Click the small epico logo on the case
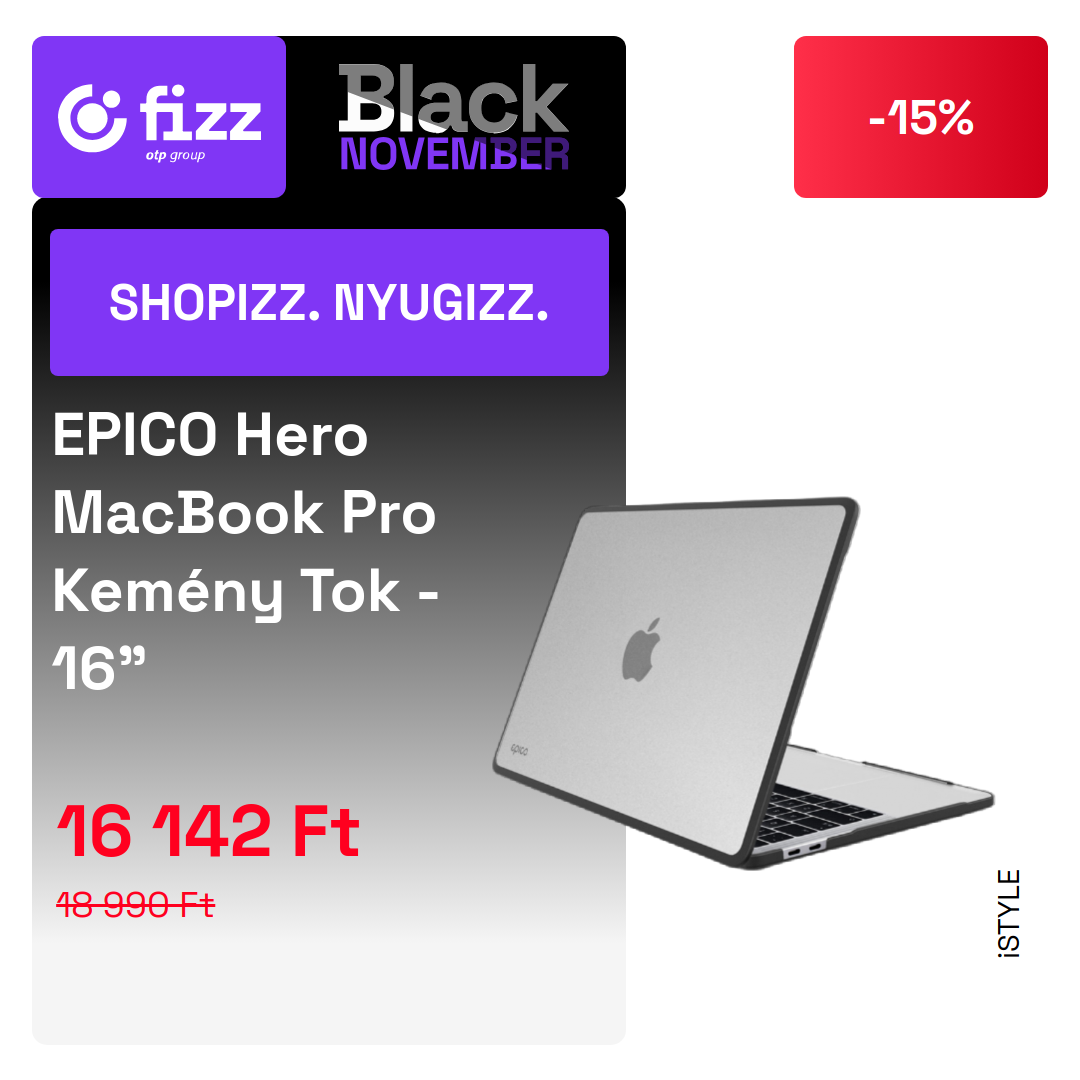This screenshot has height=1080, width=1080. (519, 750)
